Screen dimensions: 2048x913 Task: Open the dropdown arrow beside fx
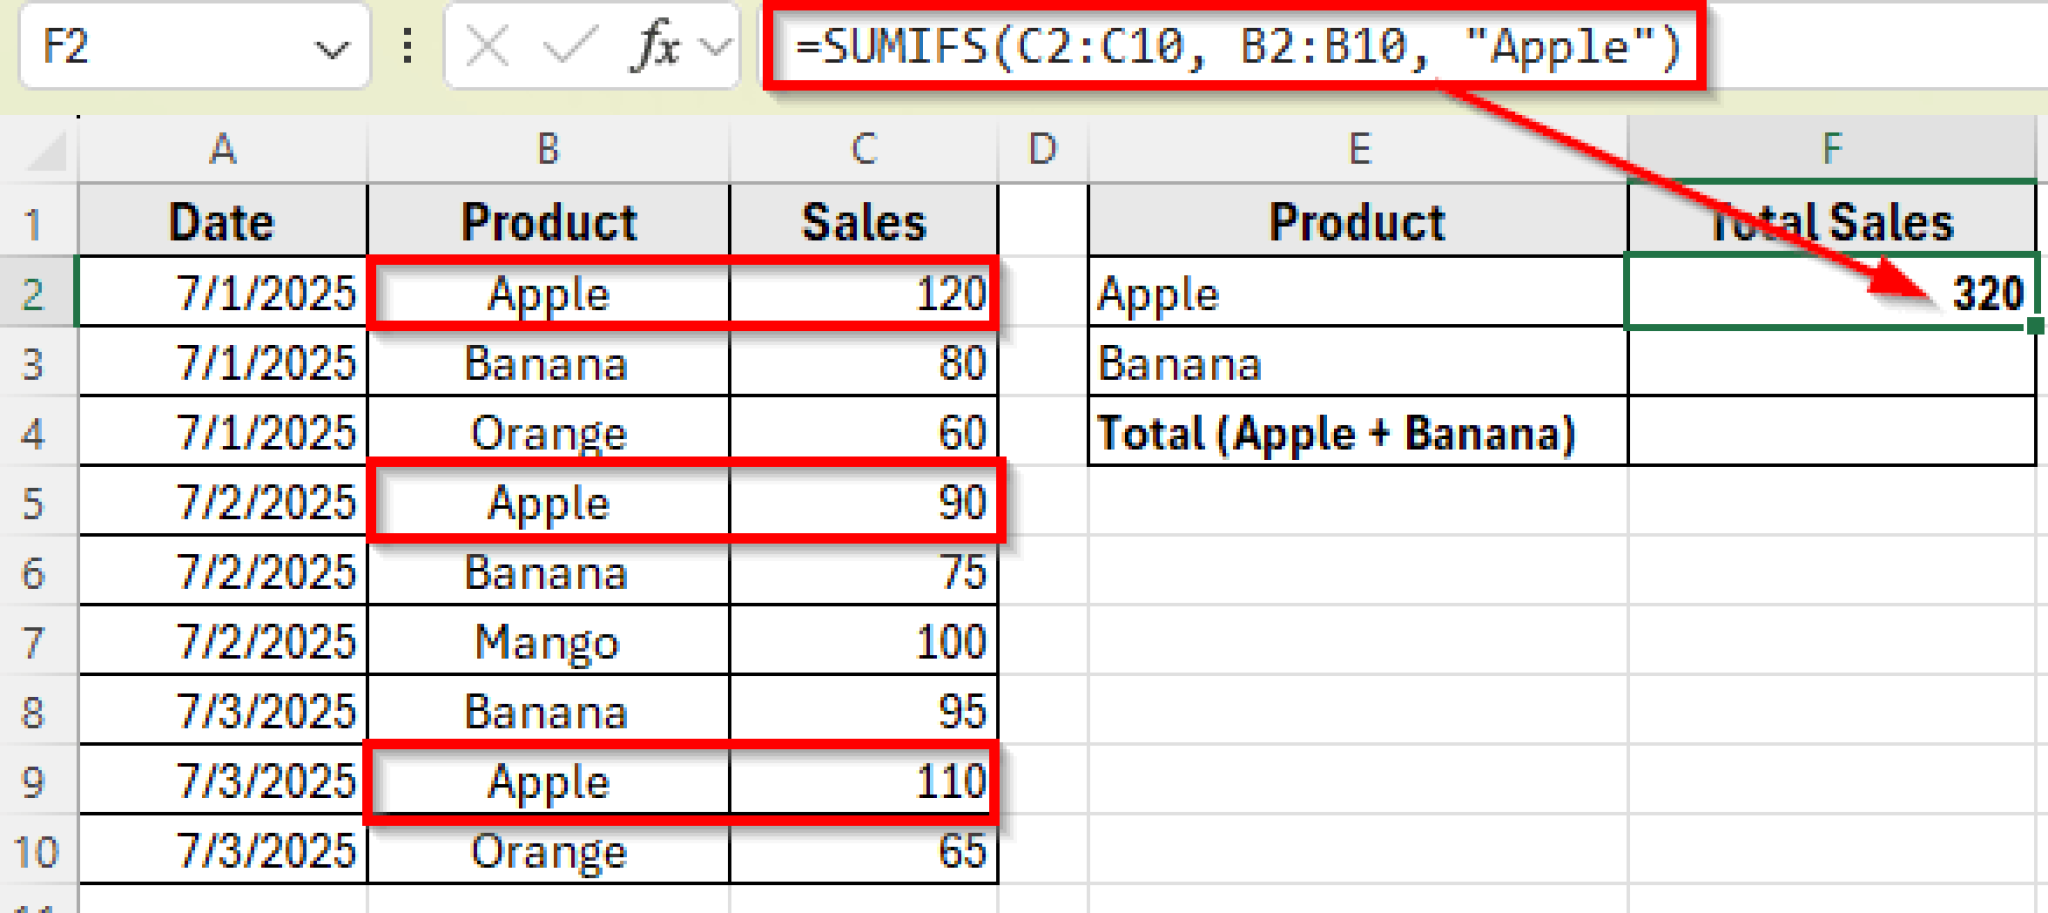click(x=715, y=47)
